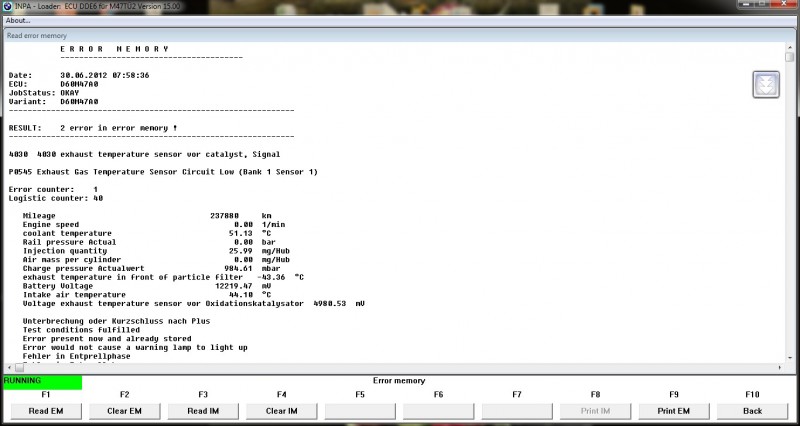This screenshot has width=800, height=426.
Task: Click the Clear EM button
Action: [x=124, y=411]
